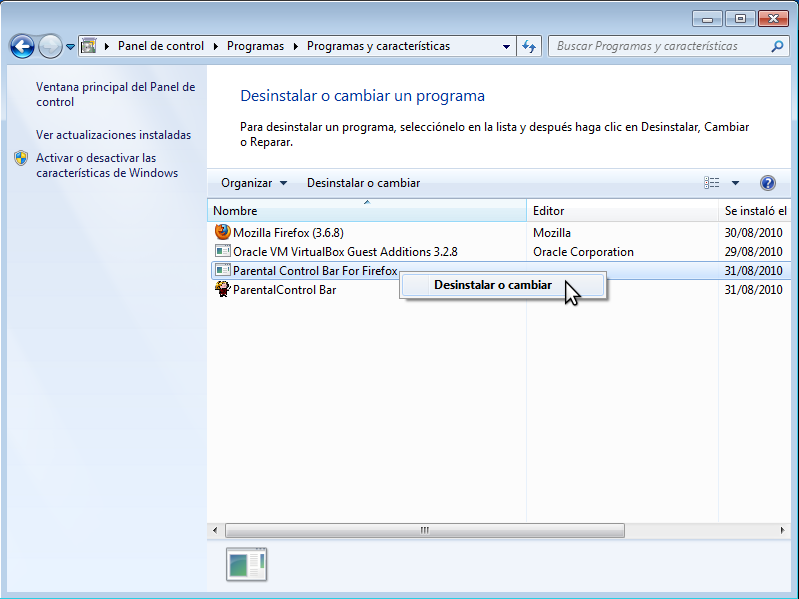Click the ParentalControl Bar character icon
Screen dimensions: 799x599
222,289
